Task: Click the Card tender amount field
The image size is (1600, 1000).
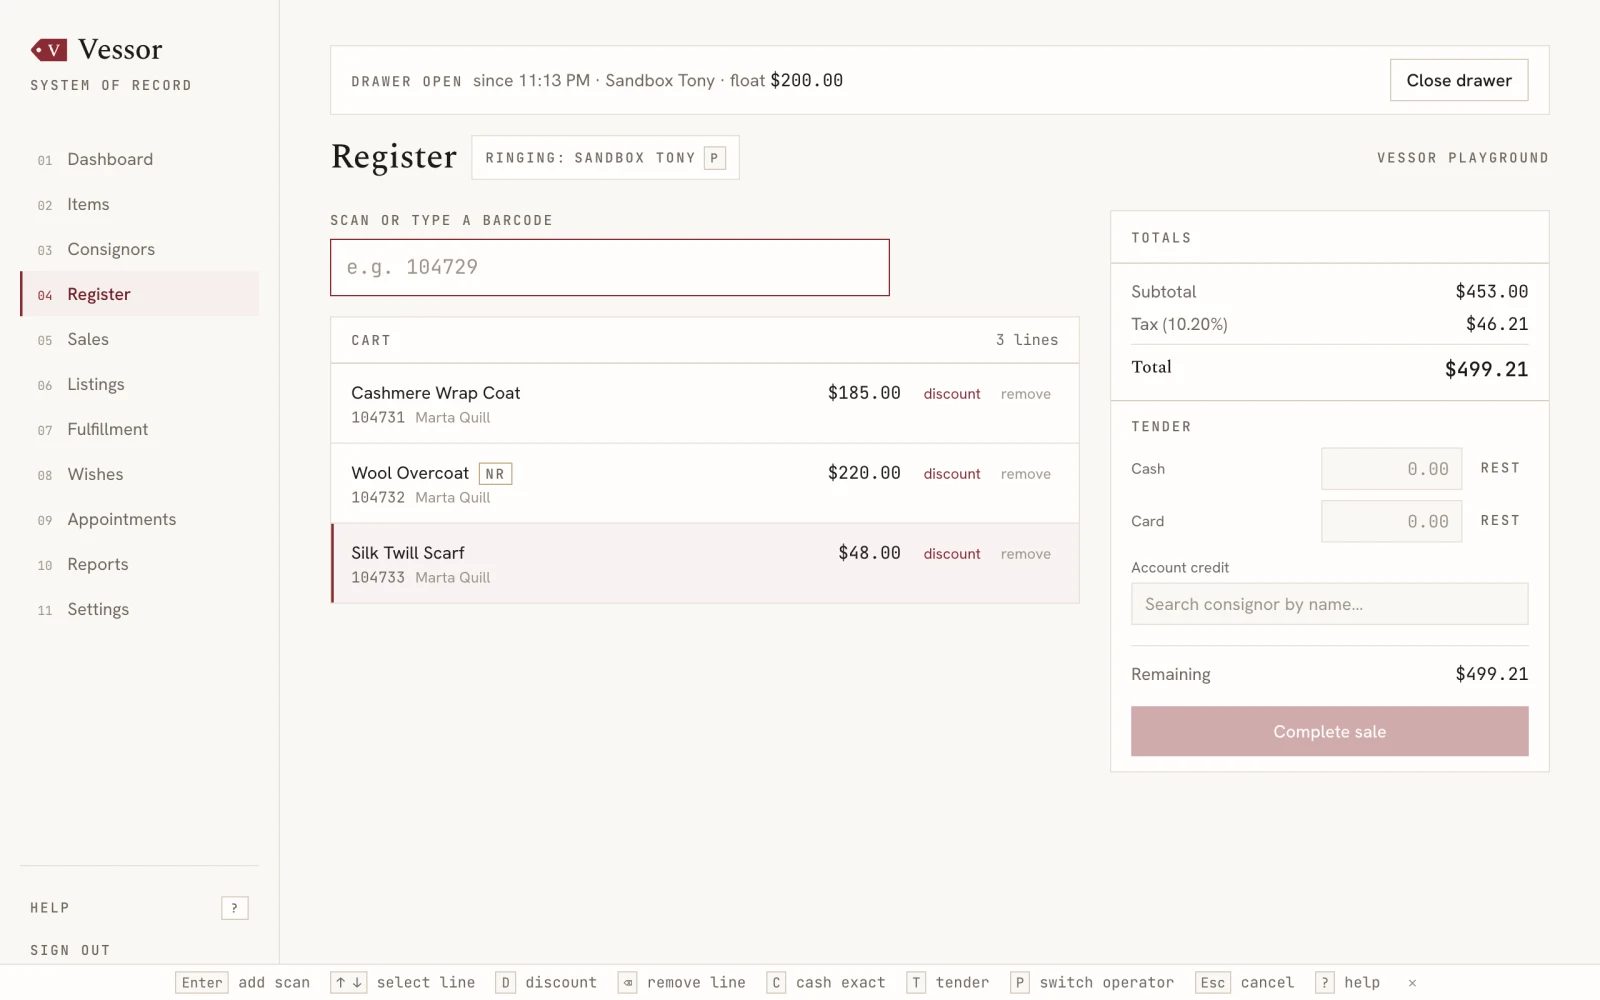Action: 1391,521
